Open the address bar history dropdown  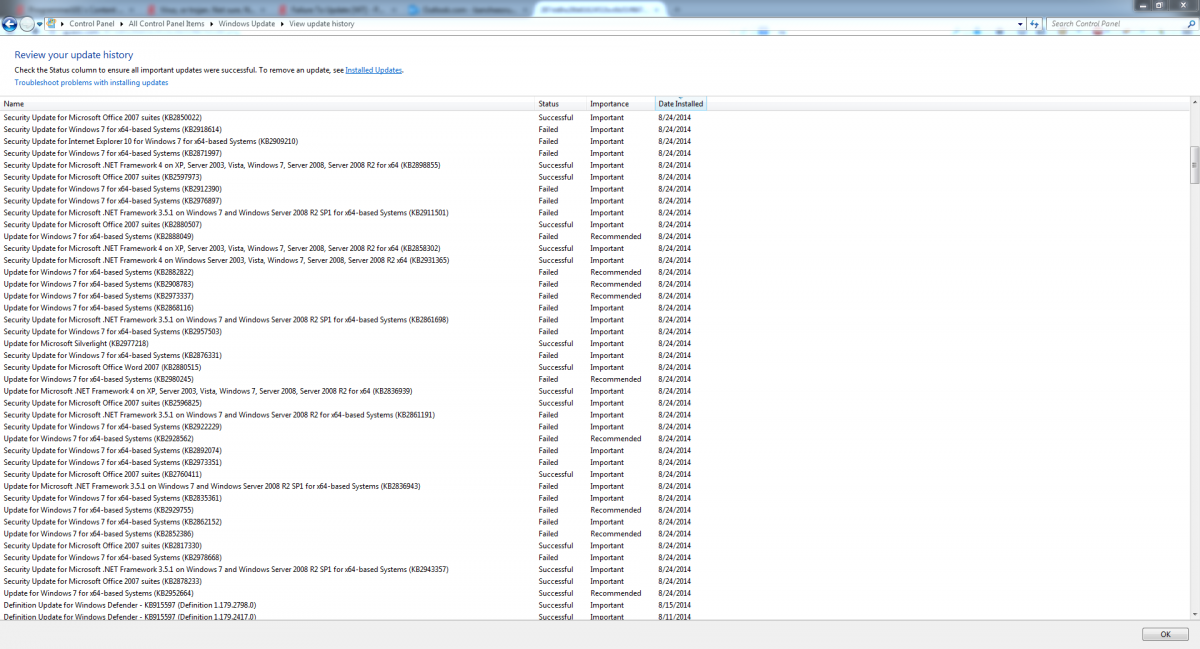[x=1021, y=23]
